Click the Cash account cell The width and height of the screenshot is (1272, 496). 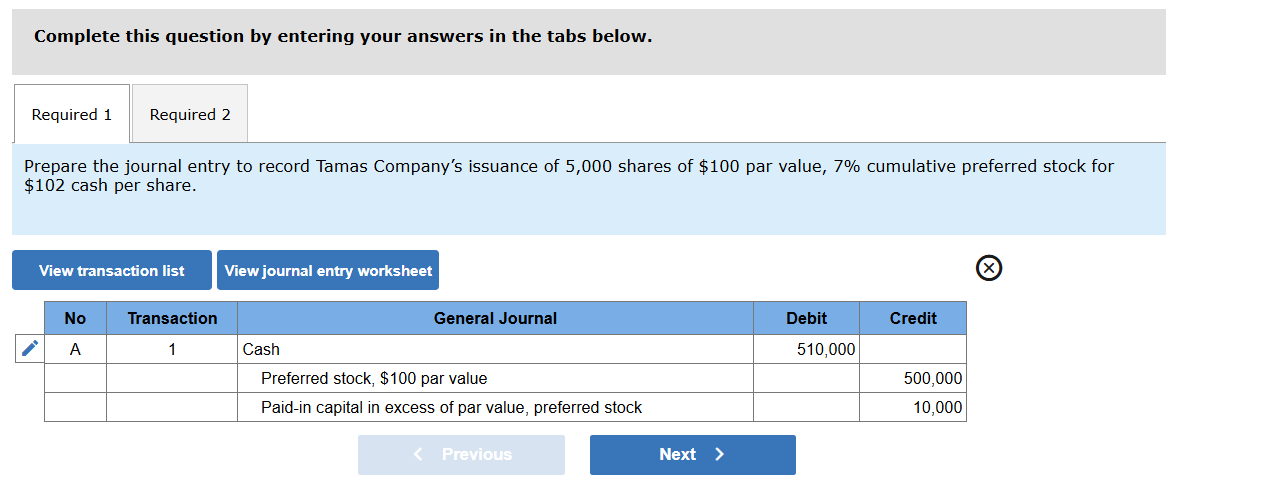(495, 349)
